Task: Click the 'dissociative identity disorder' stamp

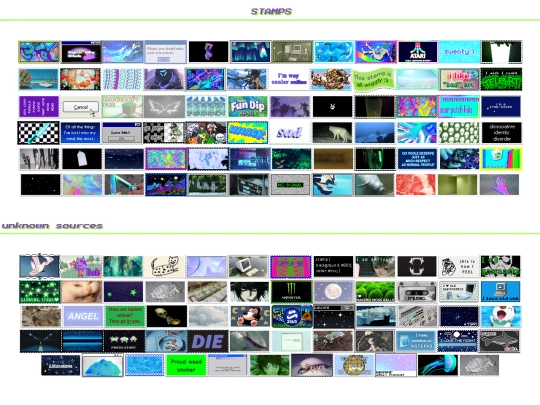Action: (x=501, y=133)
